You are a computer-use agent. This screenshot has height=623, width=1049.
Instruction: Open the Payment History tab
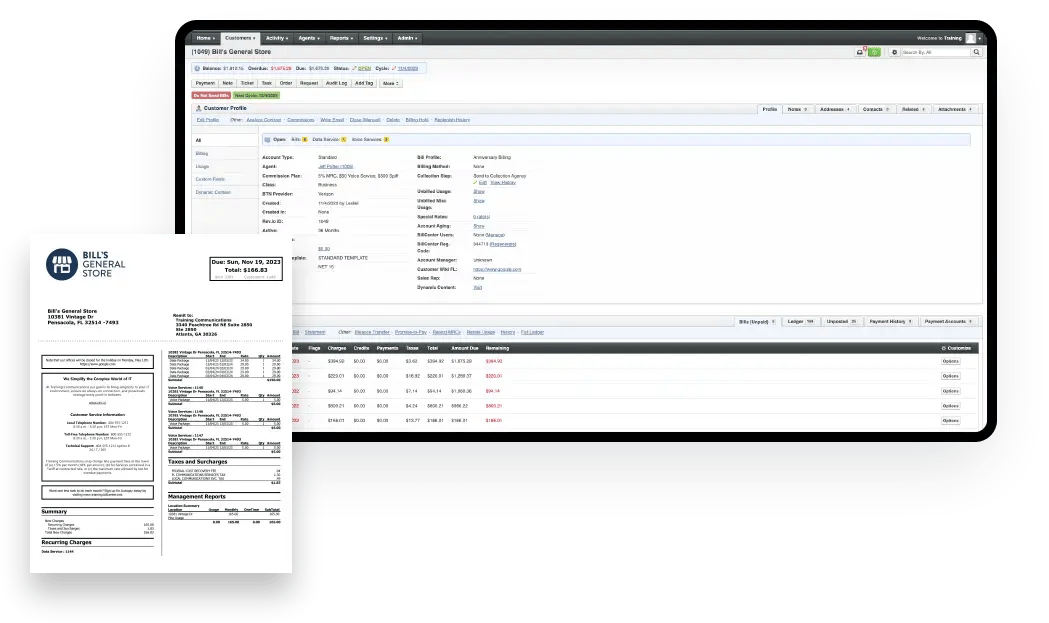[x=890, y=322]
